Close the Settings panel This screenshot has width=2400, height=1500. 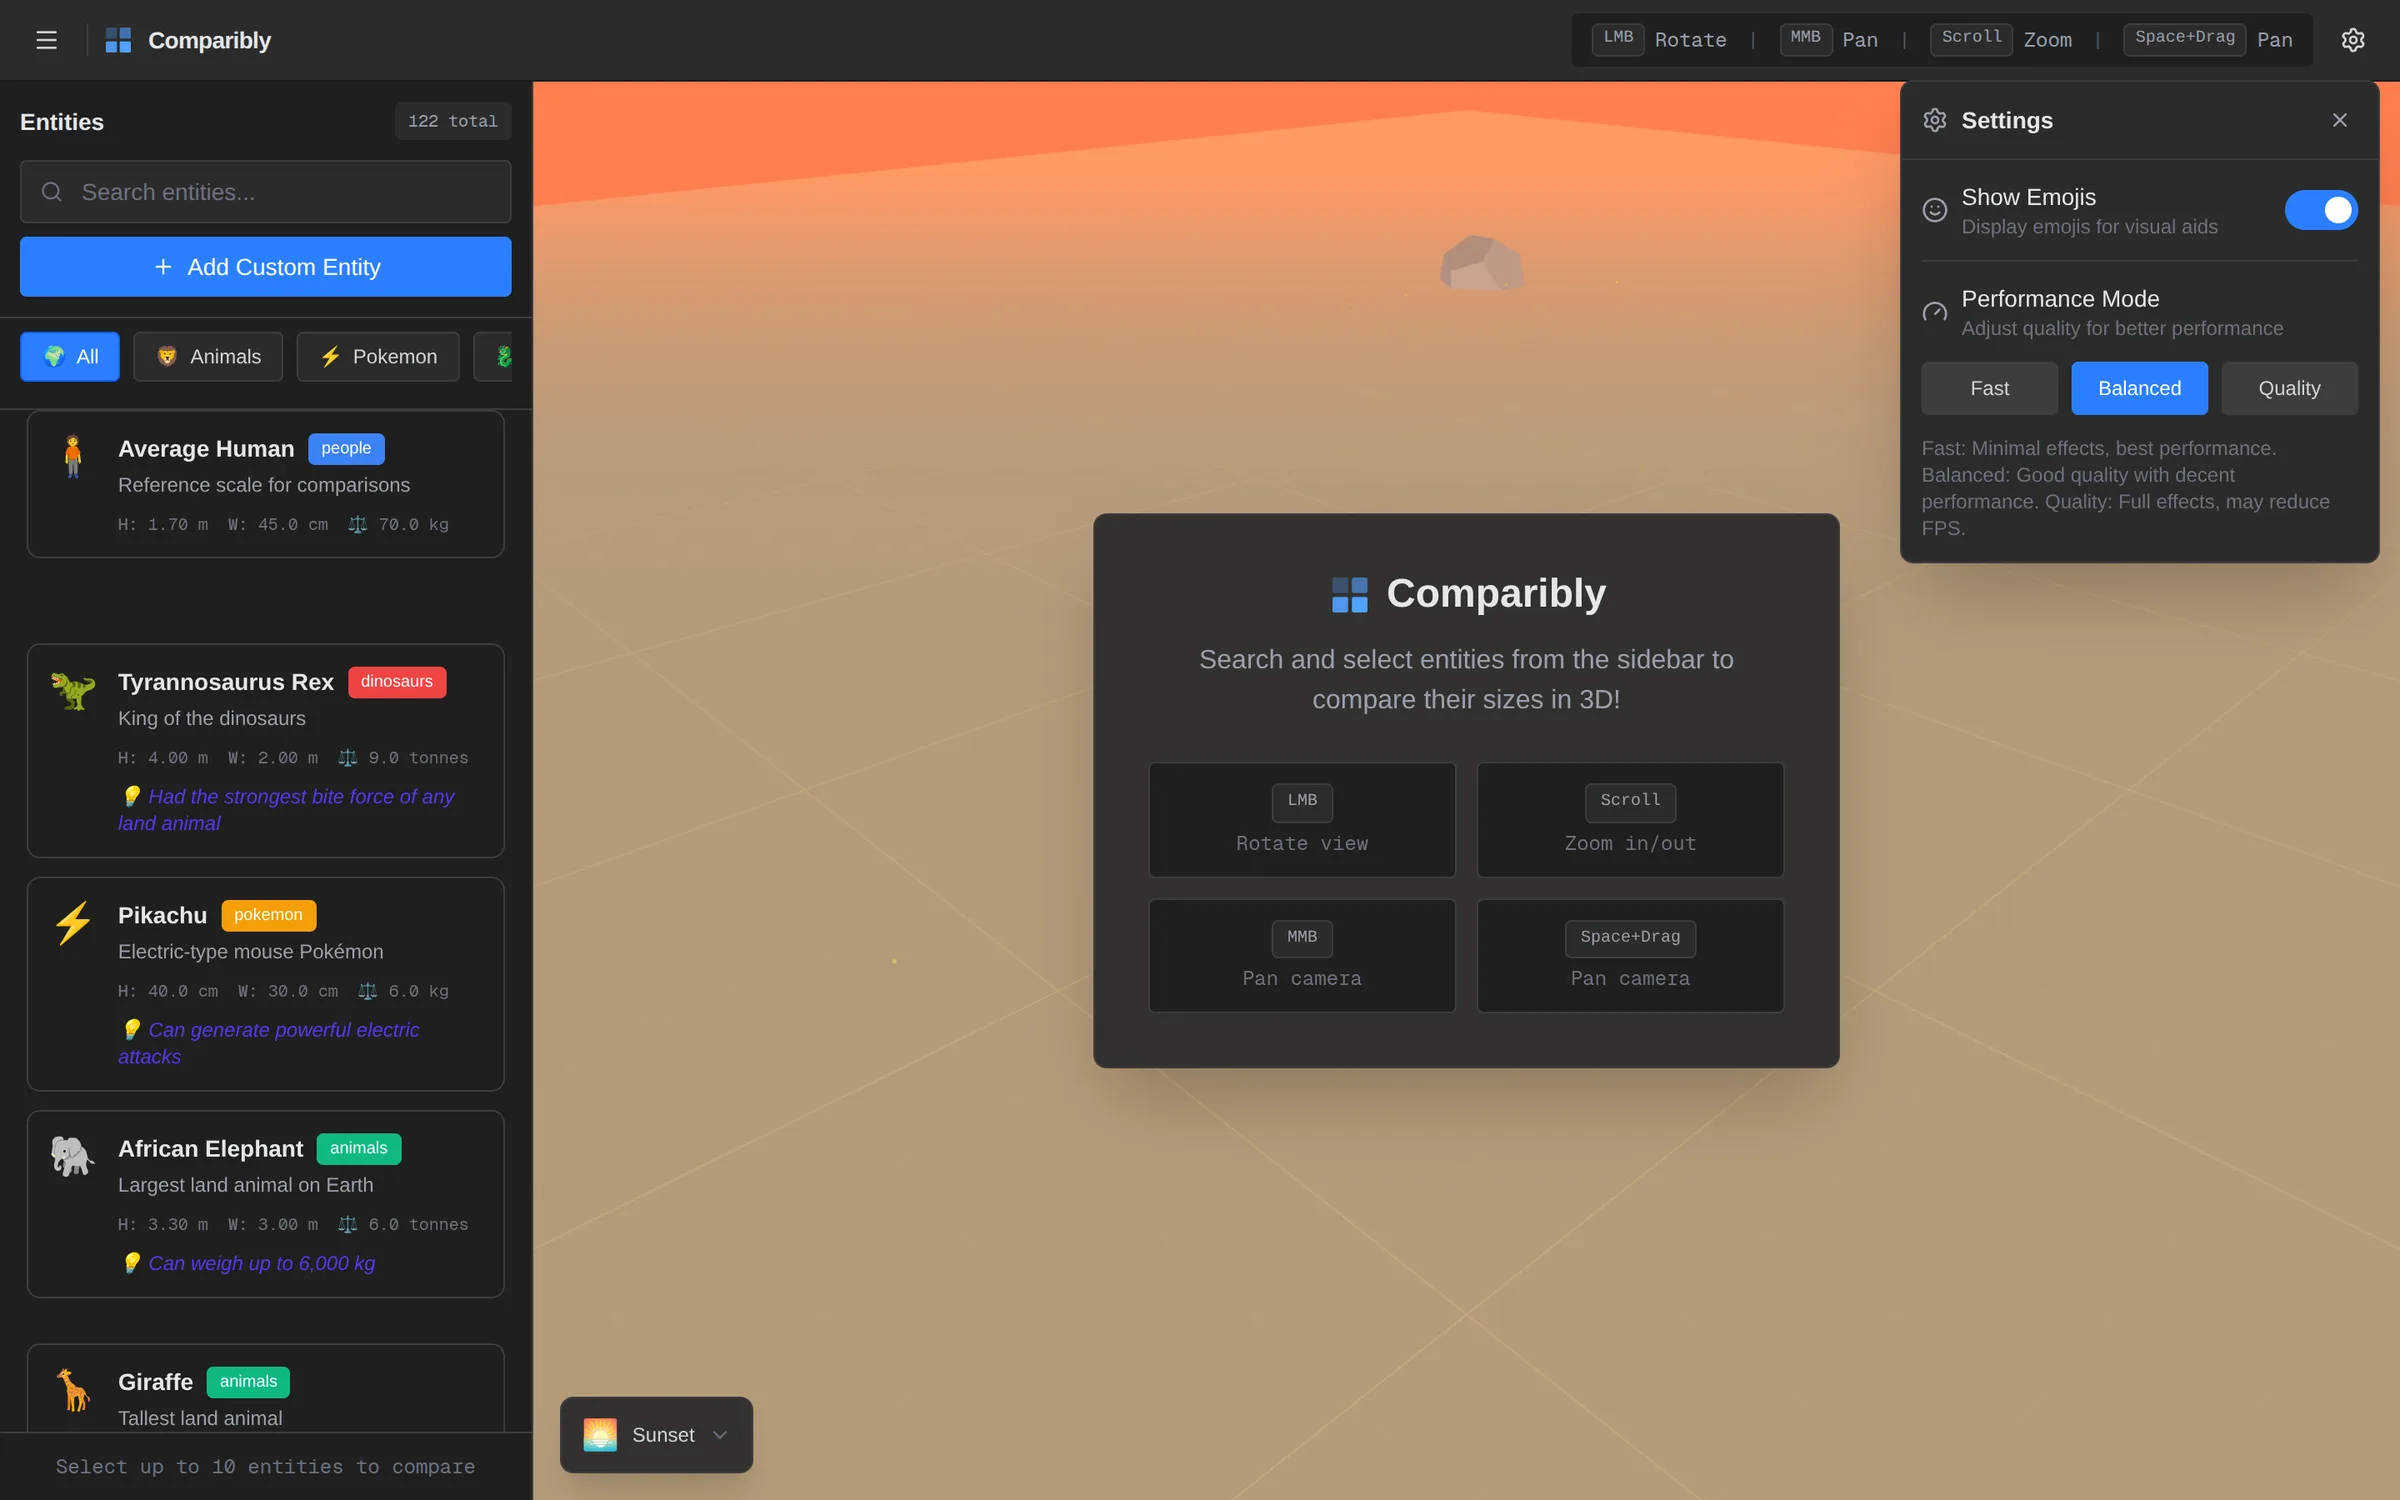pos(2340,120)
